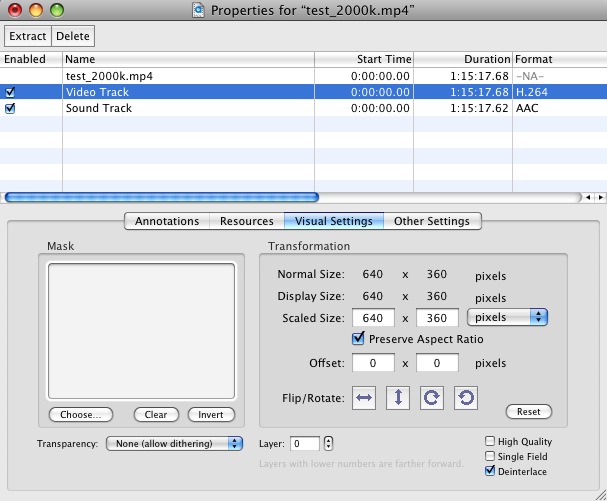The image size is (607, 501).
Task: Disable the Video Track enabled checkbox
Action: (10, 92)
